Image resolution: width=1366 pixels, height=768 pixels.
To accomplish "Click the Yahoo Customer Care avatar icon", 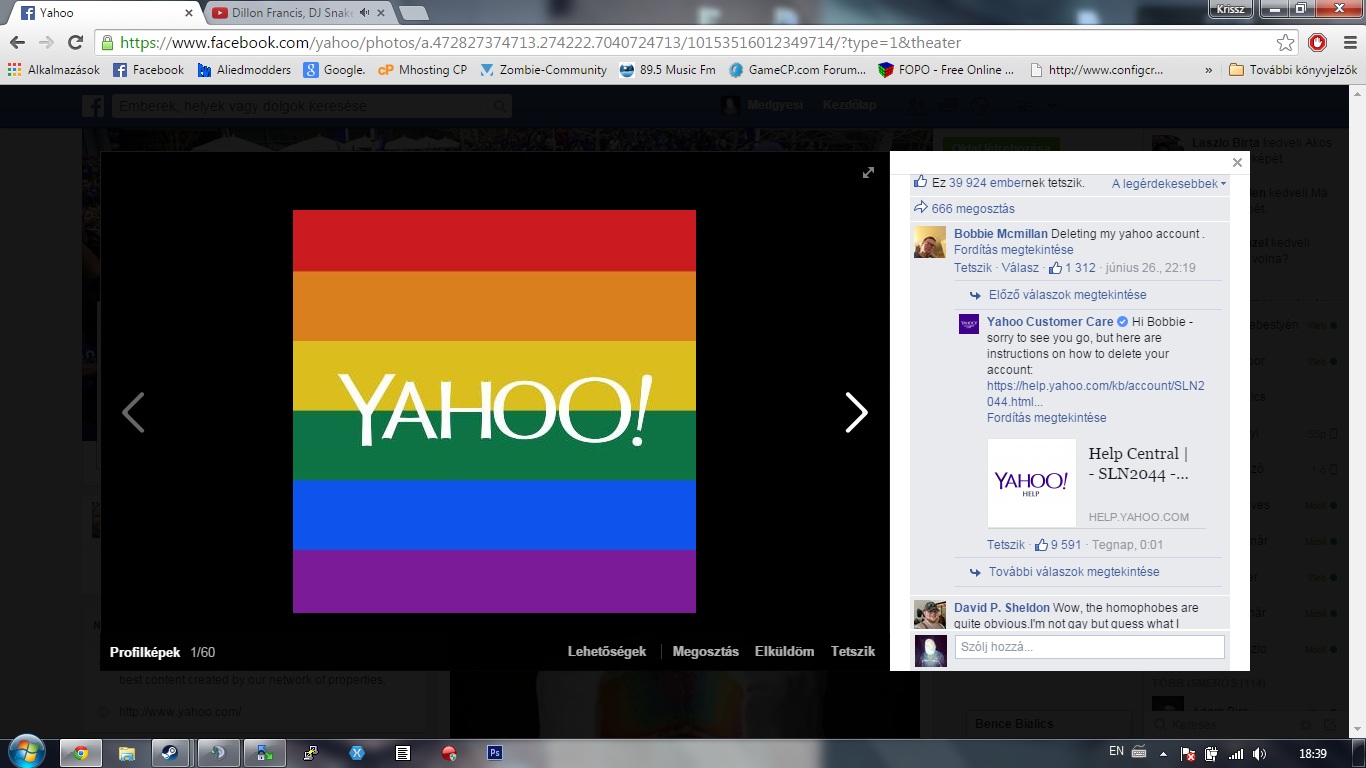I will click(969, 324).
